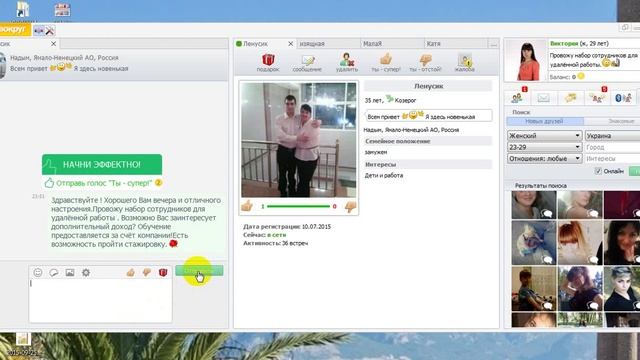Viewport: 640px width, 360px height.
Task: Click the yellow ticket icon in right panel
Action: 570,98
